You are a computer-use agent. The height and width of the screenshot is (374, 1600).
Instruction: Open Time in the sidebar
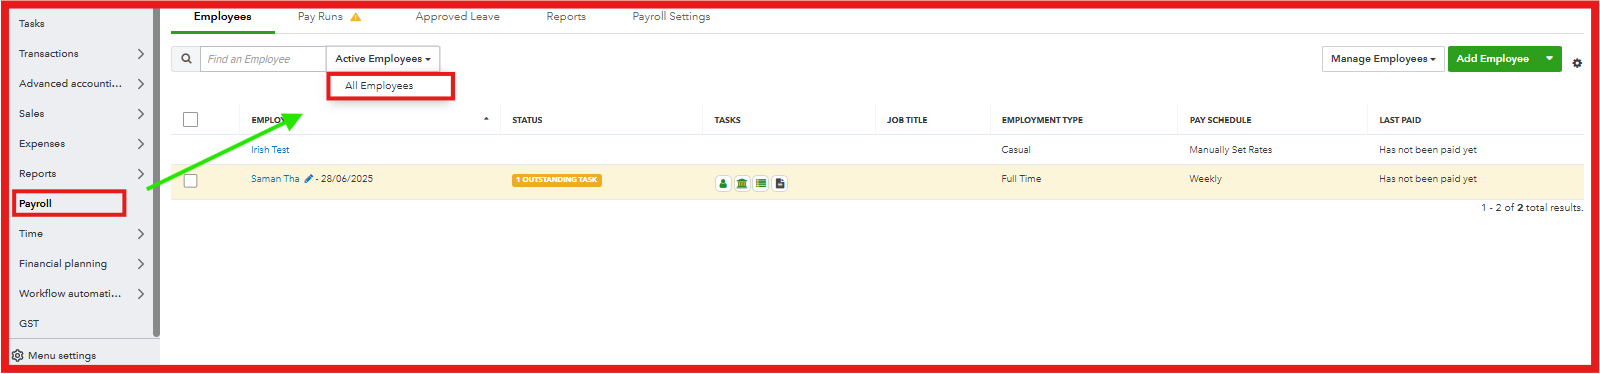click(x=31, y=234)
